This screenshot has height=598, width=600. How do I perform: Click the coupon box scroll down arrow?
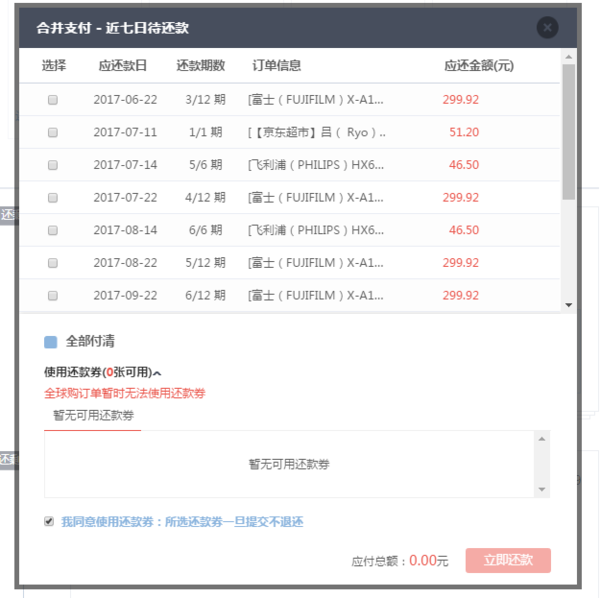coord(542,489)
